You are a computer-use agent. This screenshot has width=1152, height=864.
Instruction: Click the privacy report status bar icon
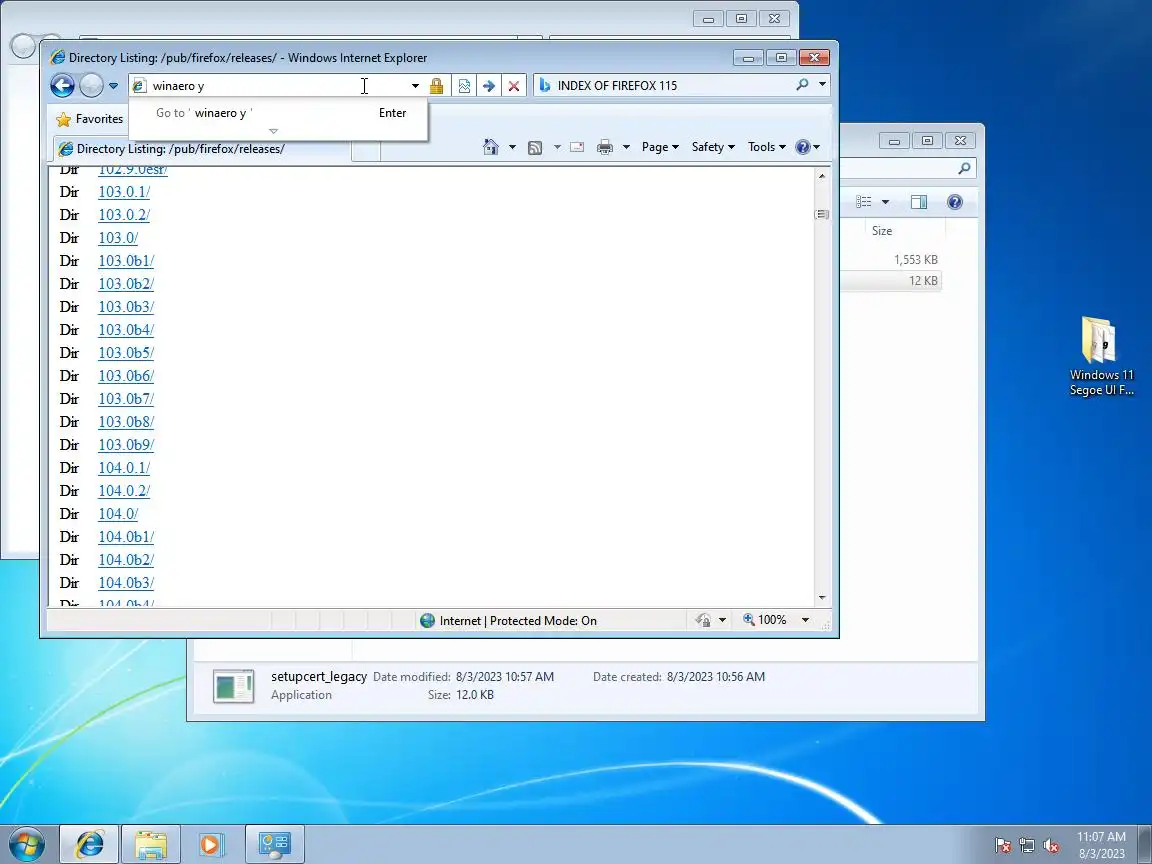pyautogui.click(x=703, y=620)
